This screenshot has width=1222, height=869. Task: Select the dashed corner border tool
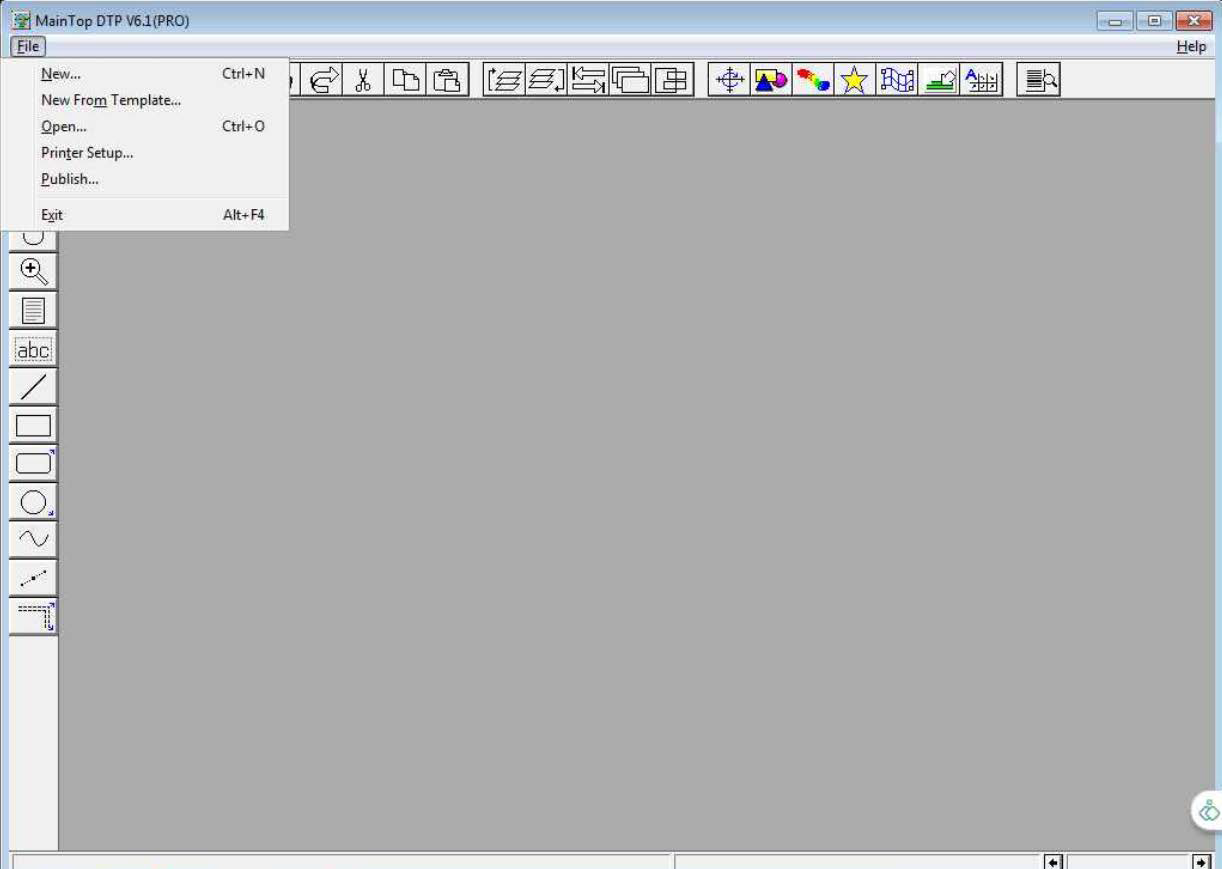tap(33, 615)
